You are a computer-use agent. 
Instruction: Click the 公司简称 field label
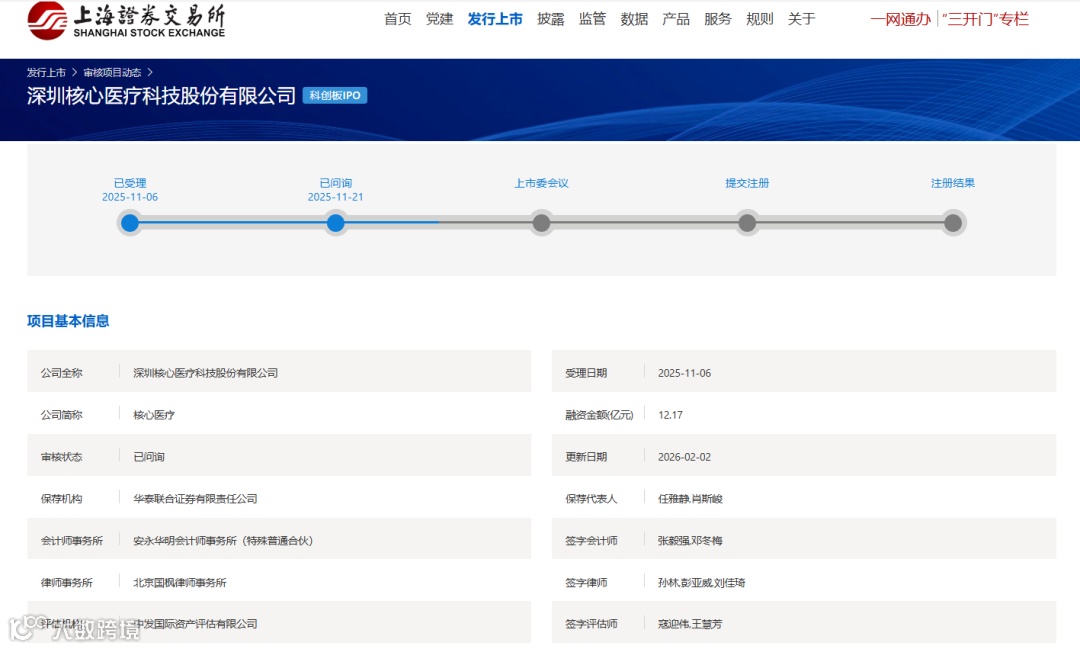[x=61, y=415]
